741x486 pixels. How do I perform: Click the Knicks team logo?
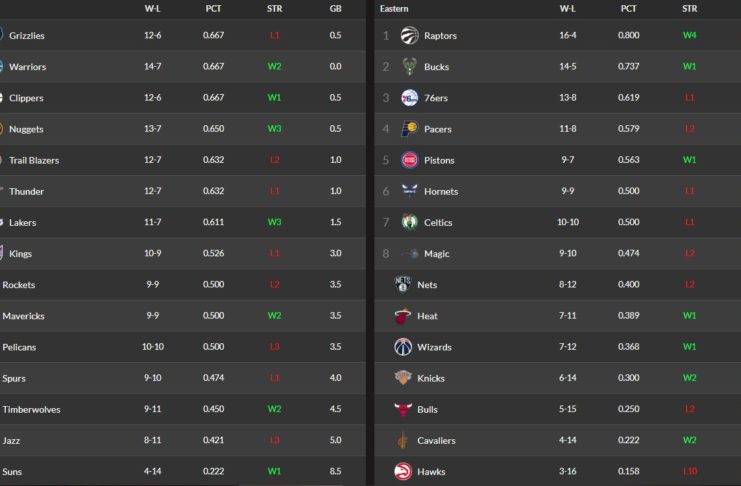[403, 378]
